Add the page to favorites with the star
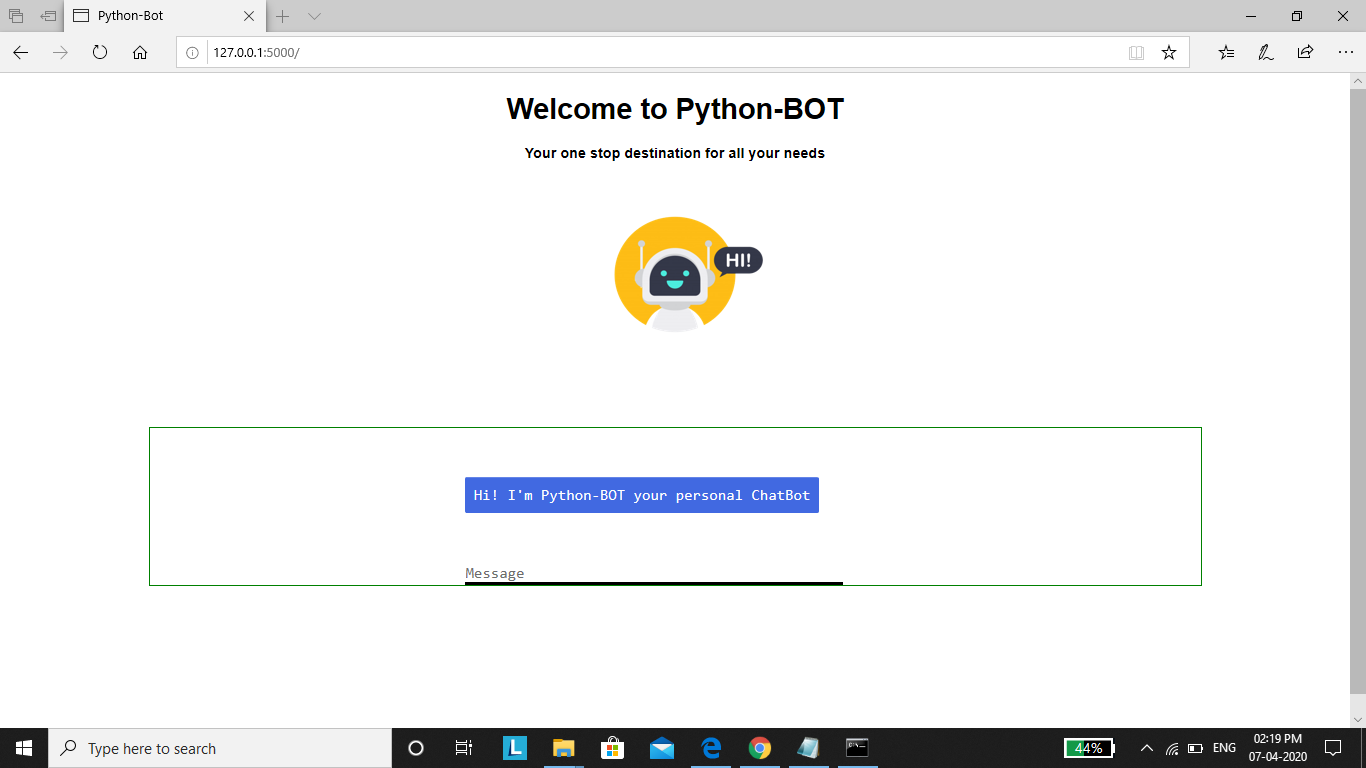The image size is (1366, 768). point(1168,52)
